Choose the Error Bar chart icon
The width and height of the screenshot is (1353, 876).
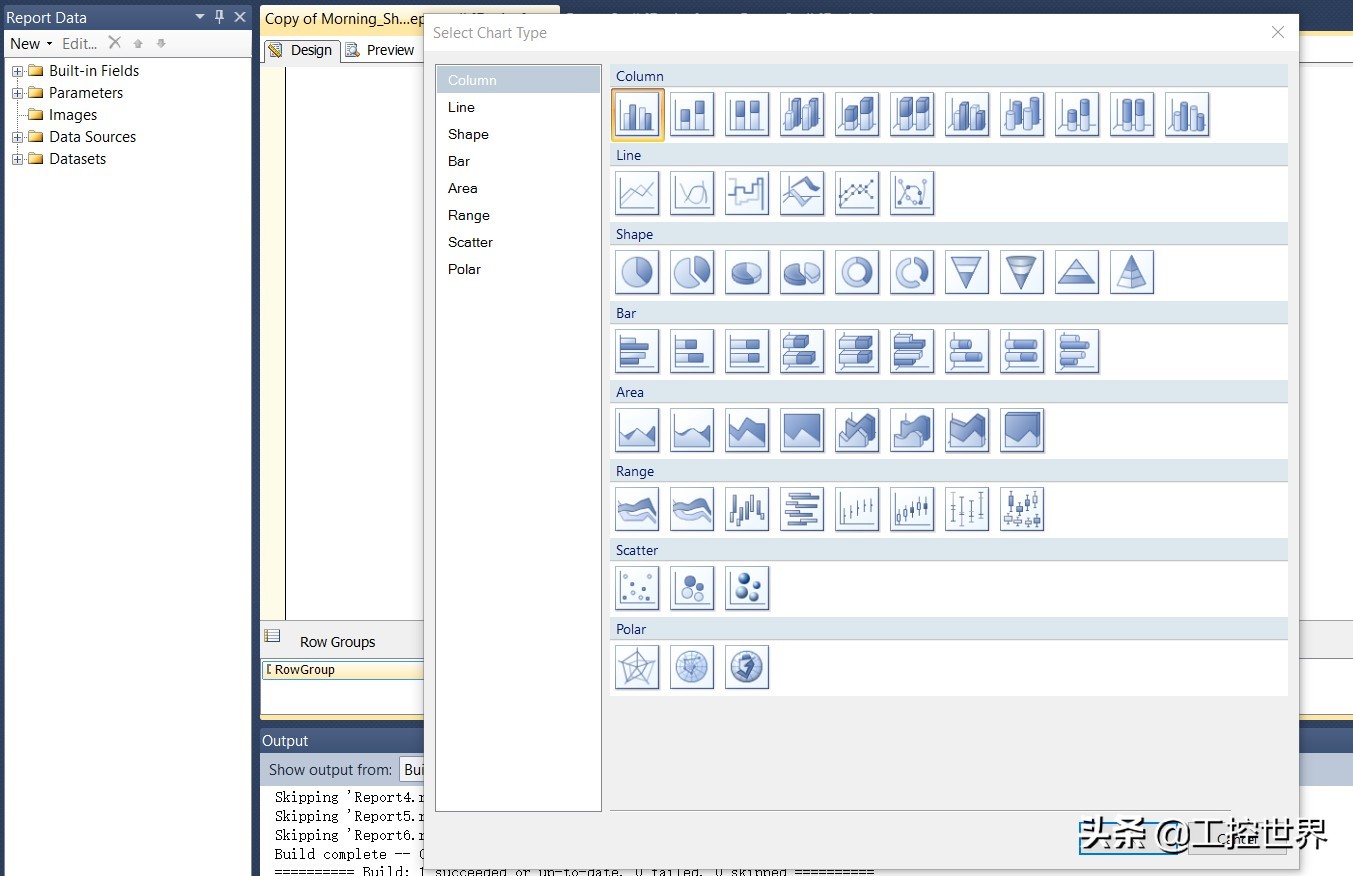pyautogui.click(x=967, y=509)
